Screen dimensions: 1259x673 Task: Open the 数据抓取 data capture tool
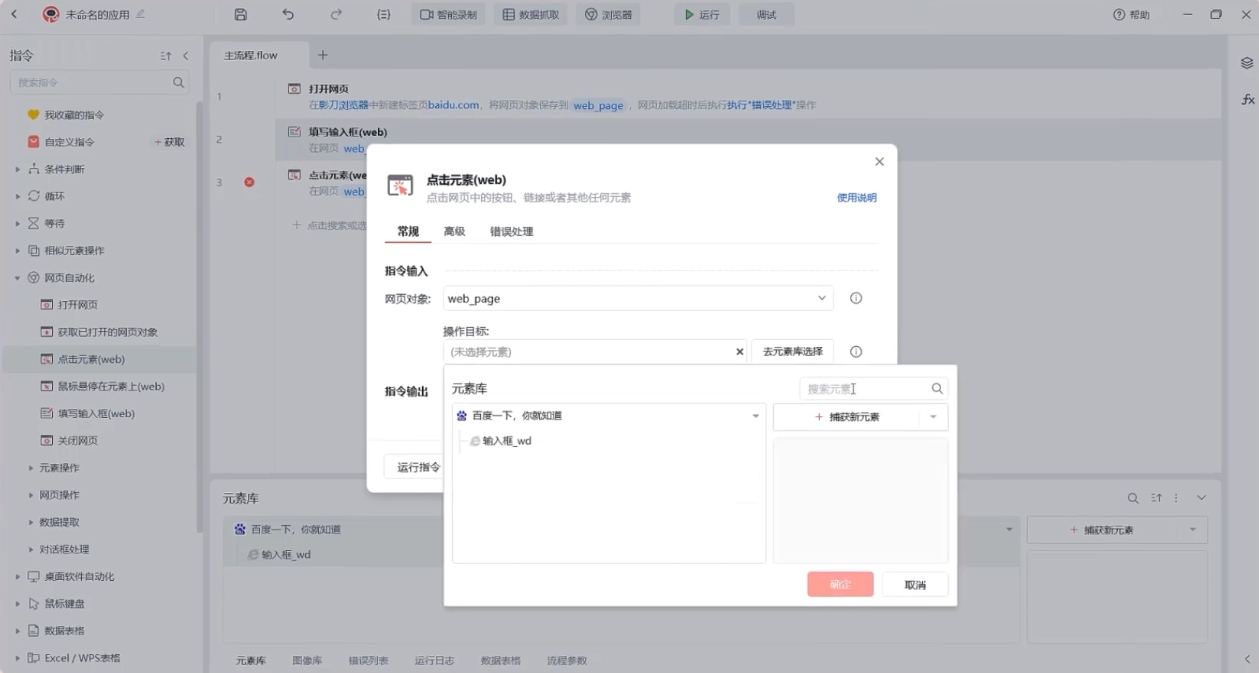[x=531, y=15]
